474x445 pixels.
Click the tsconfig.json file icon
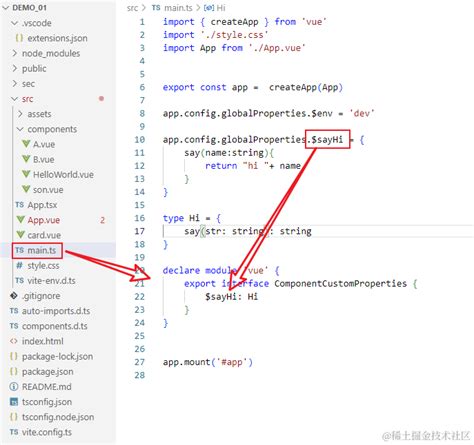point(14,402)
